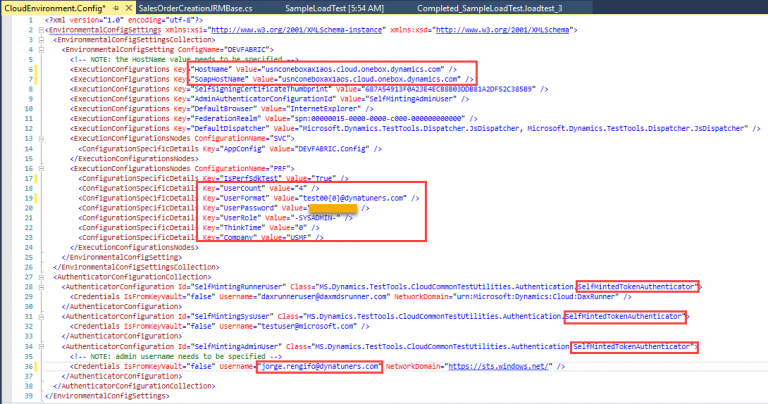Collapse the AuthenticatorConfigurationCollection node

coord(41,277)
